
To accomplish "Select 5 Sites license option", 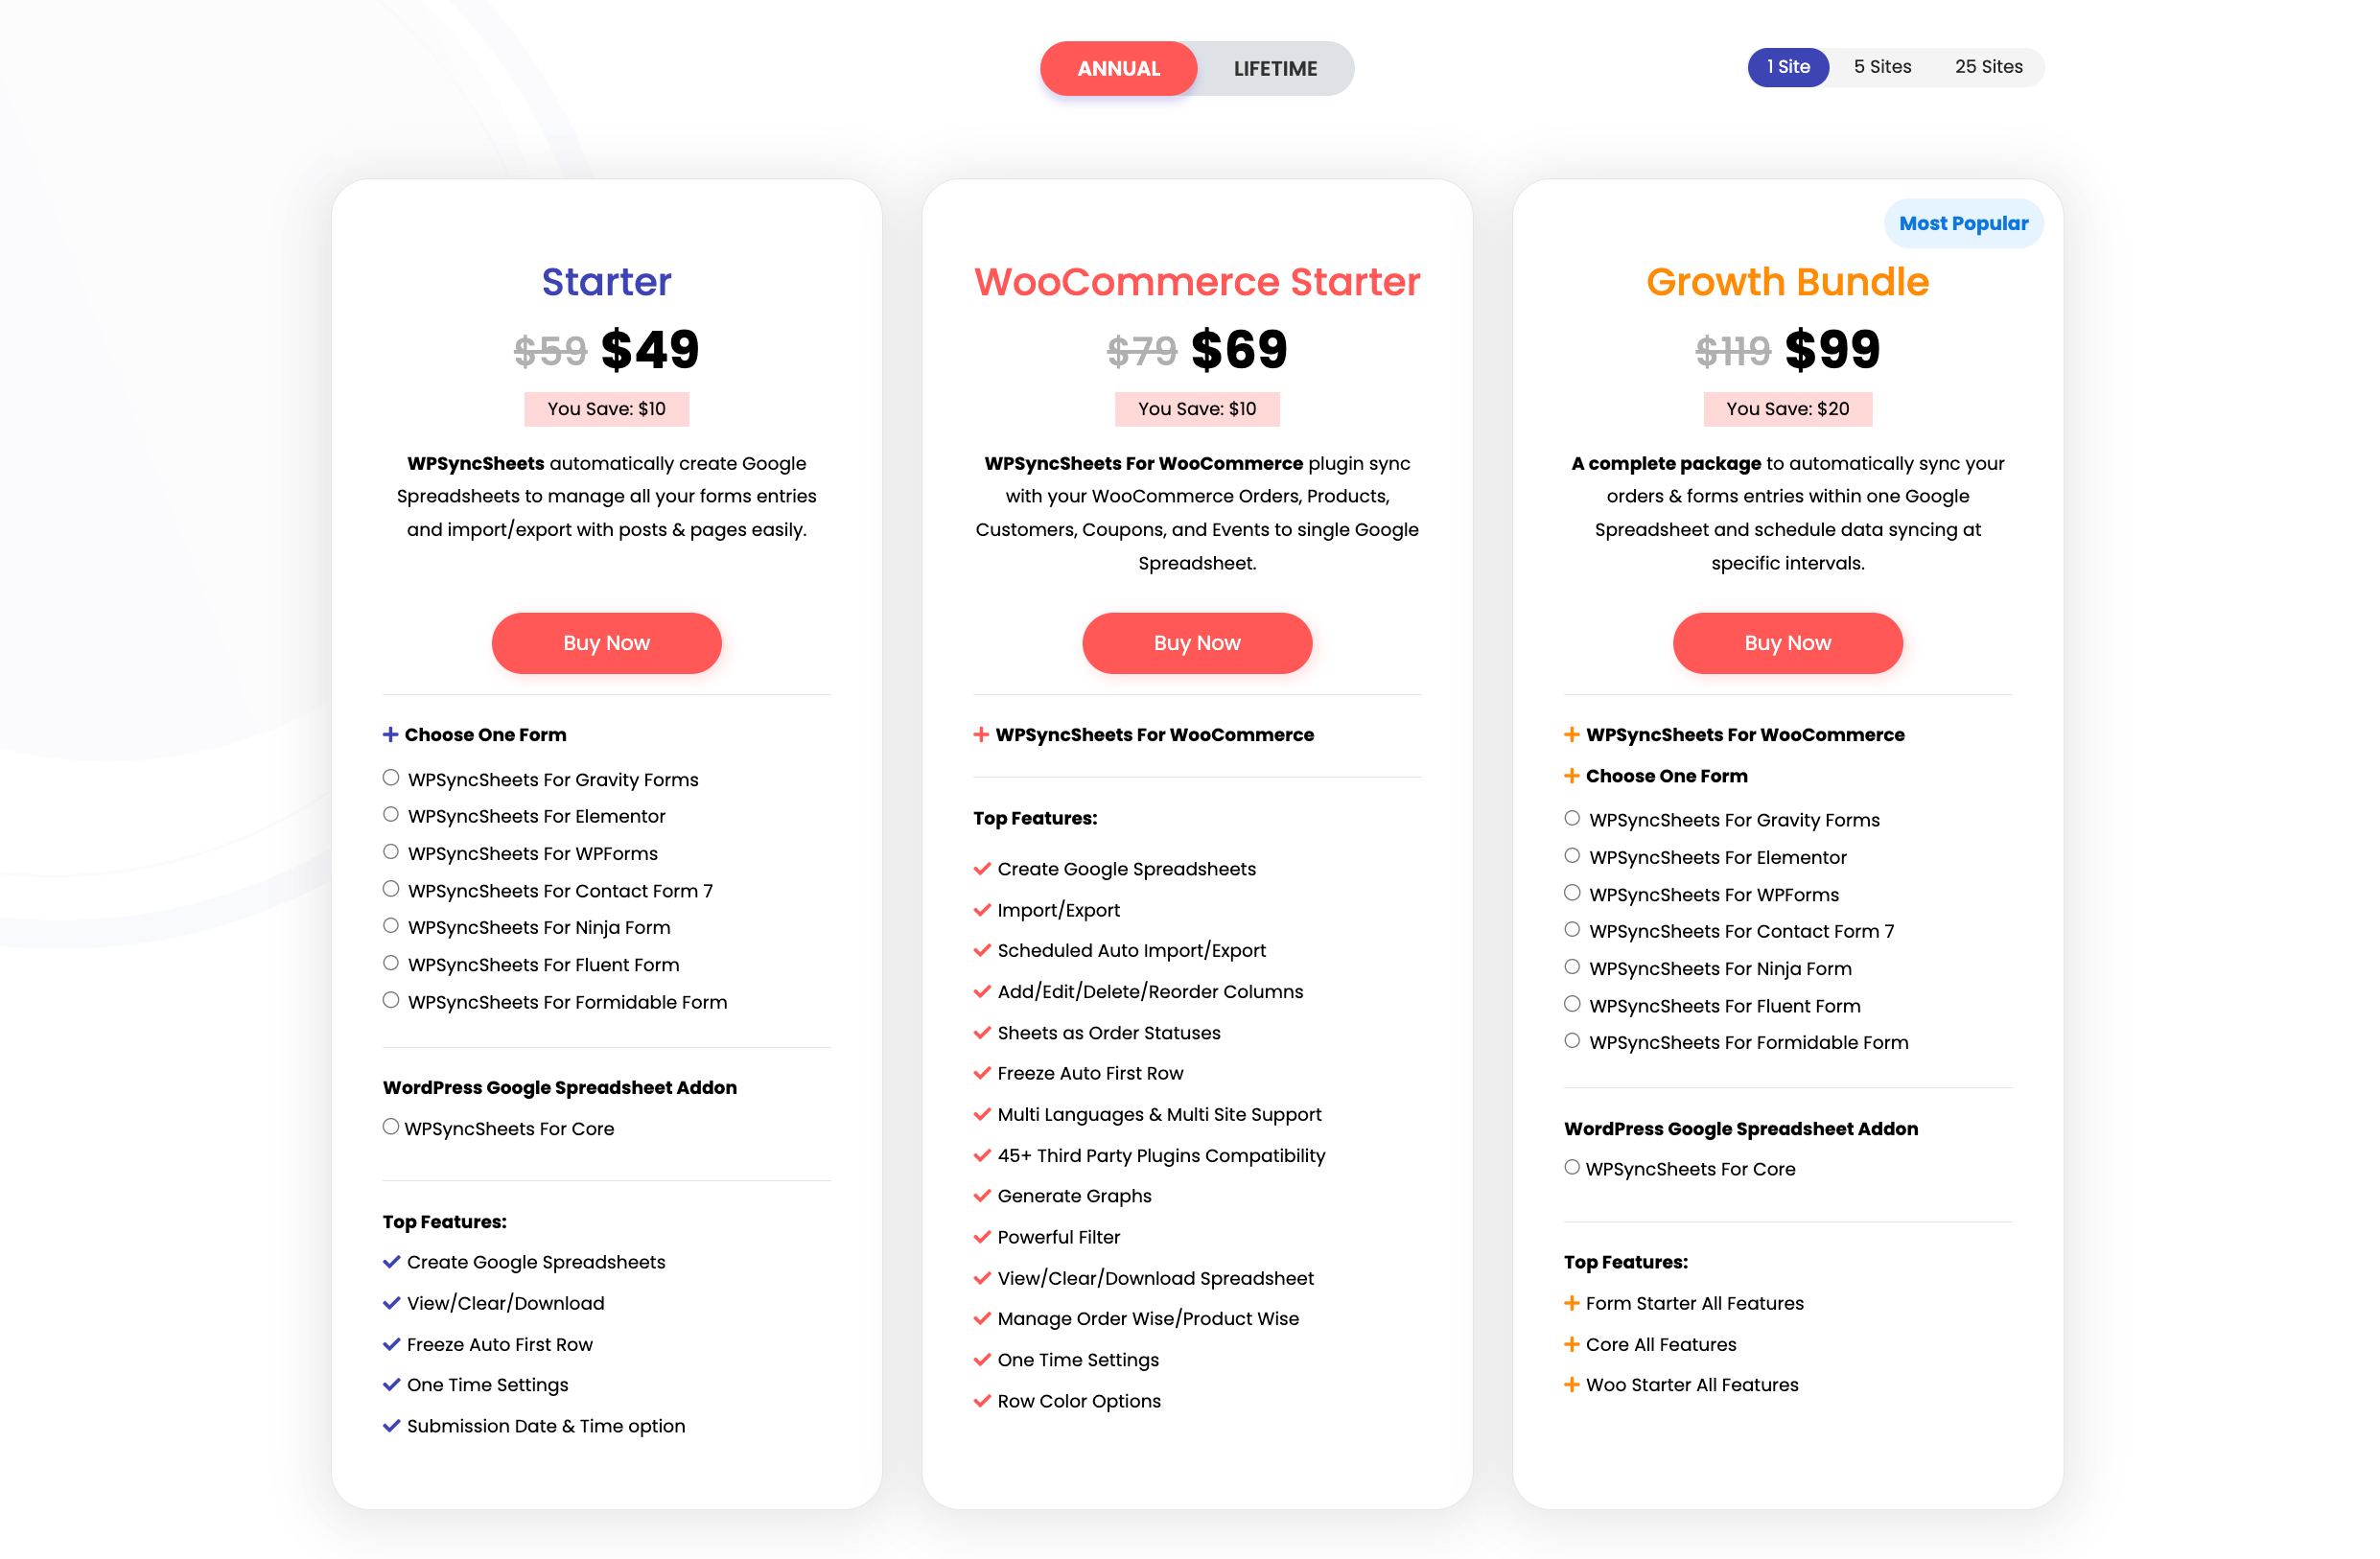I will click(1882, 66).
